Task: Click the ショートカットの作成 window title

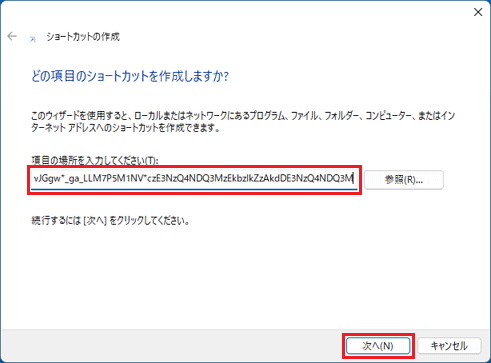Action: pos(83,36)
